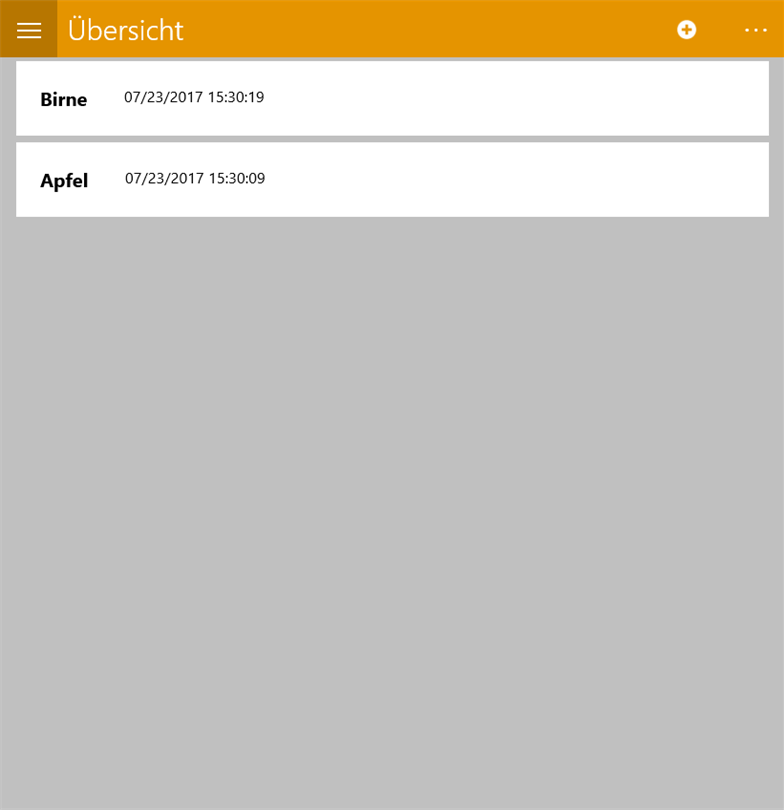The image size is (784, 810).
Task: Open the hamburger navigation menu
Action: (28, 29)
